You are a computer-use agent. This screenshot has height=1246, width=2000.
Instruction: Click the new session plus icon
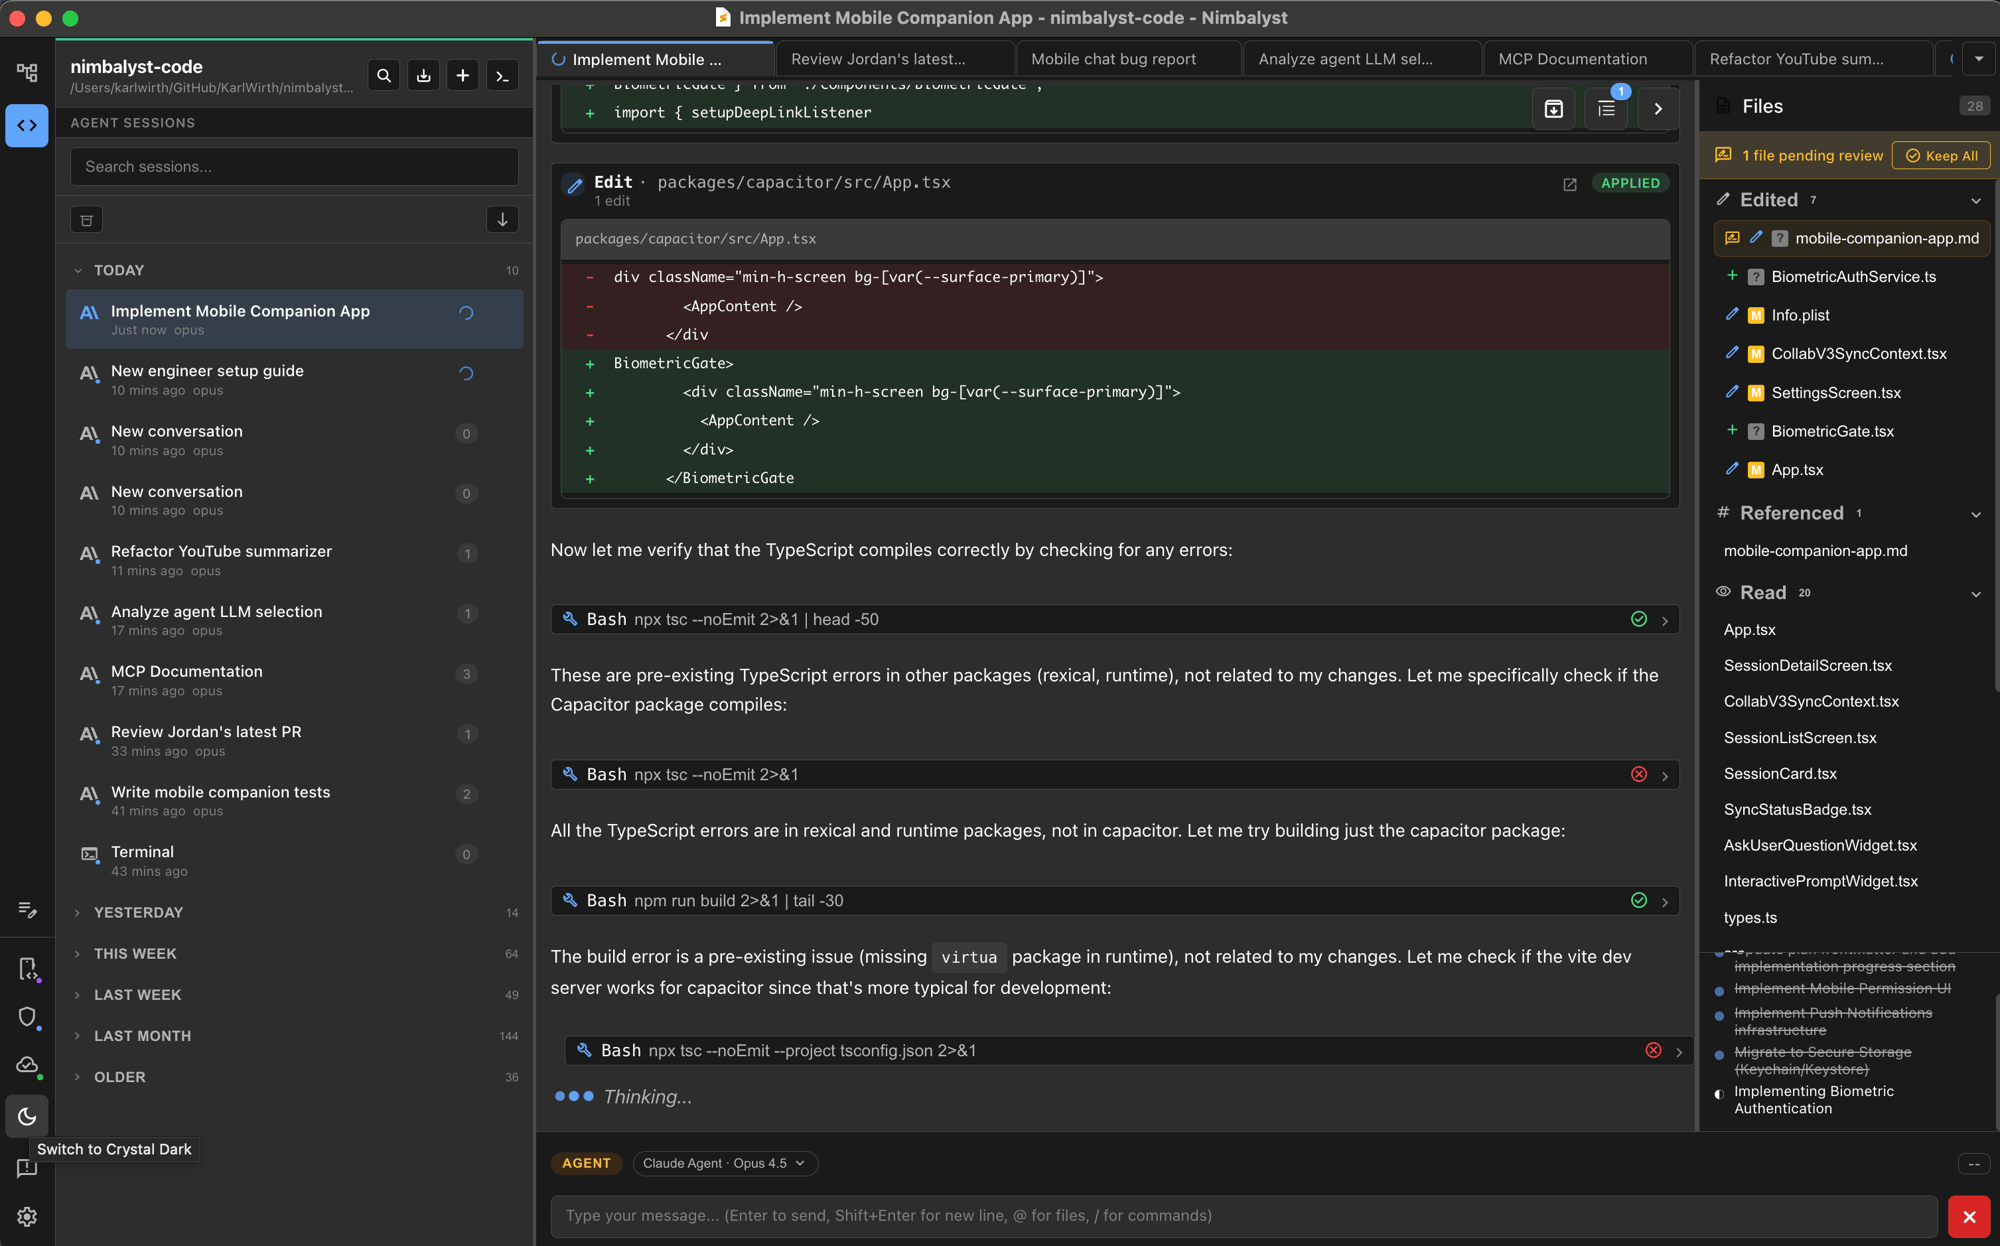[462, 76]
